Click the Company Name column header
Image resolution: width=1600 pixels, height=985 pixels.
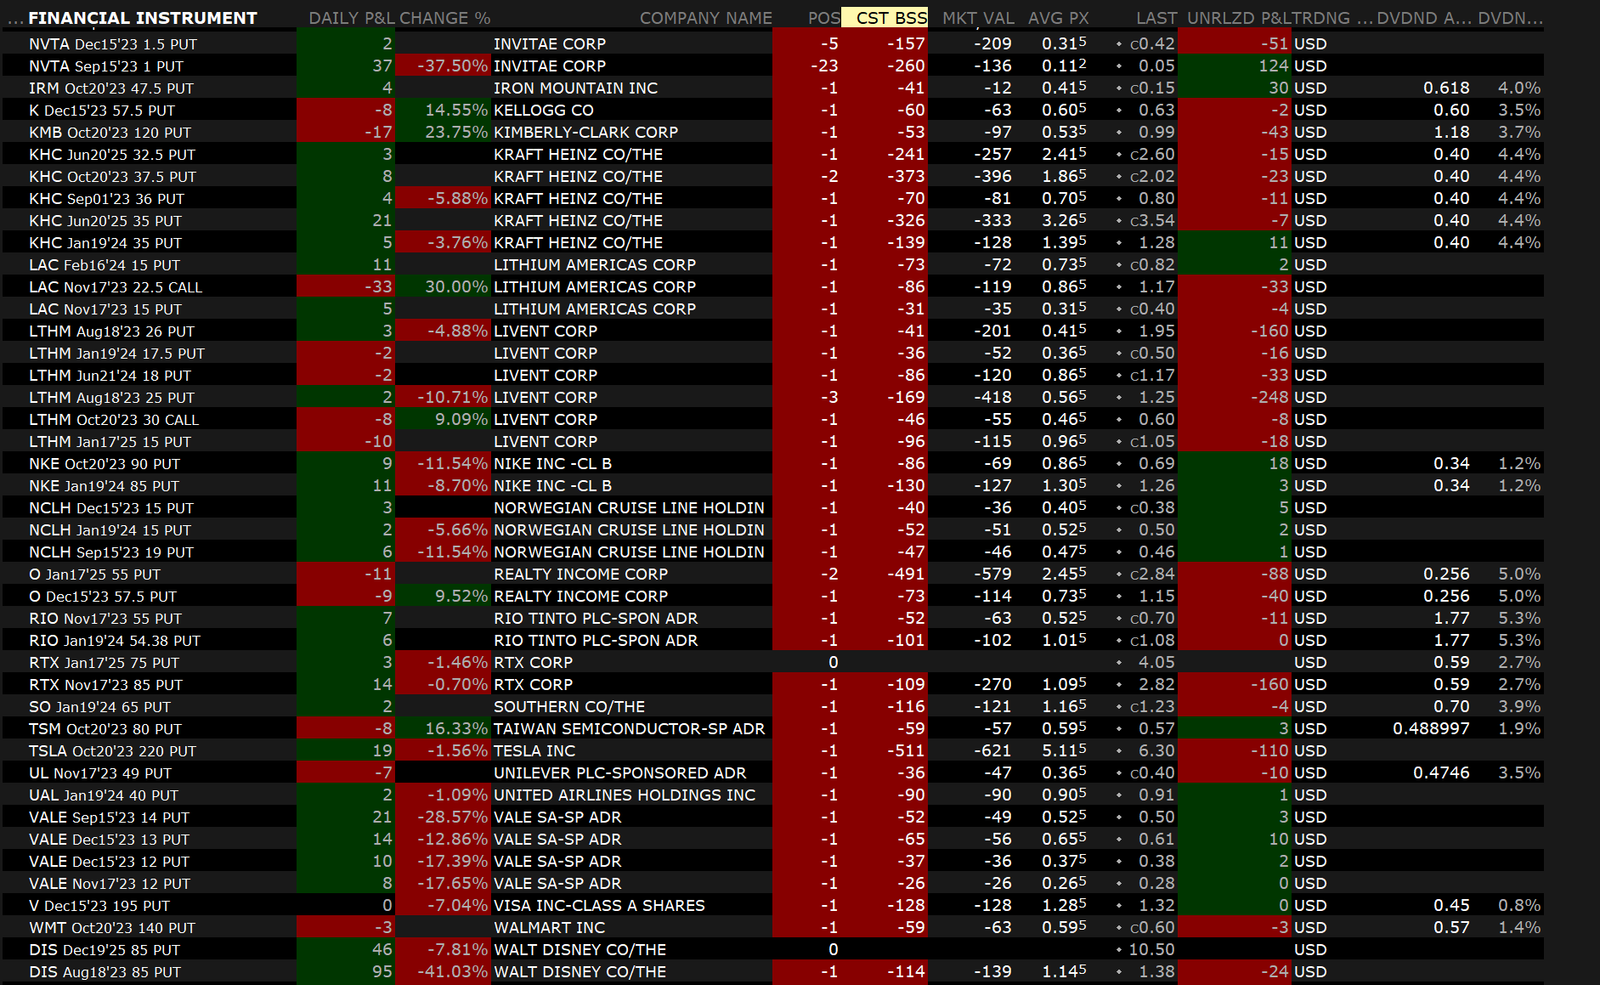[x=705, y=18]
